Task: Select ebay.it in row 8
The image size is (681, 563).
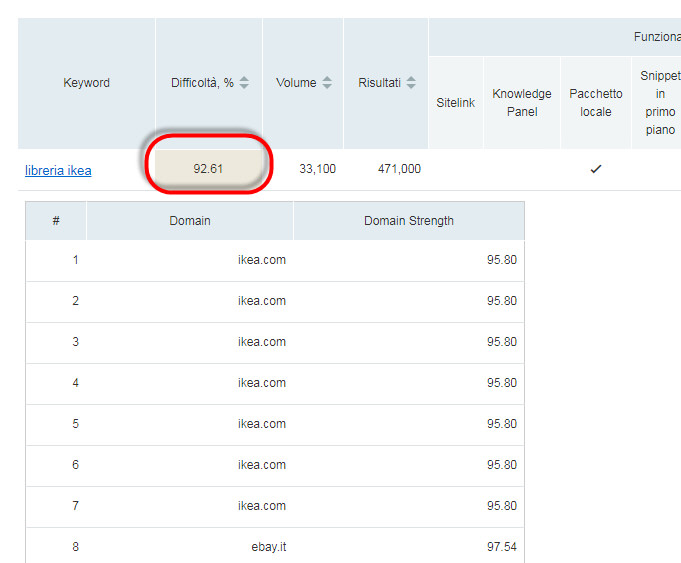Action: (x=269, y=546)
